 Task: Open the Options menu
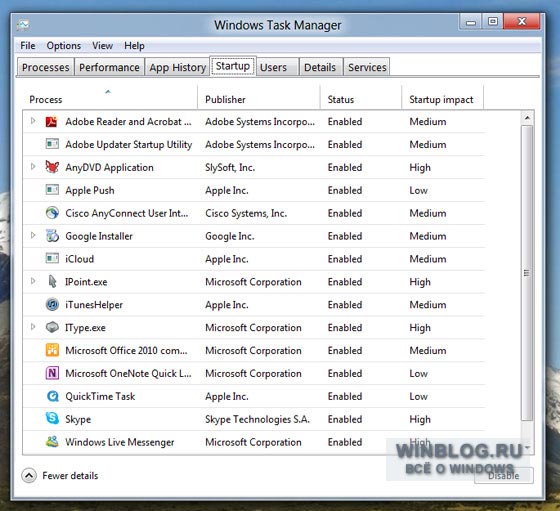(64, 46)
